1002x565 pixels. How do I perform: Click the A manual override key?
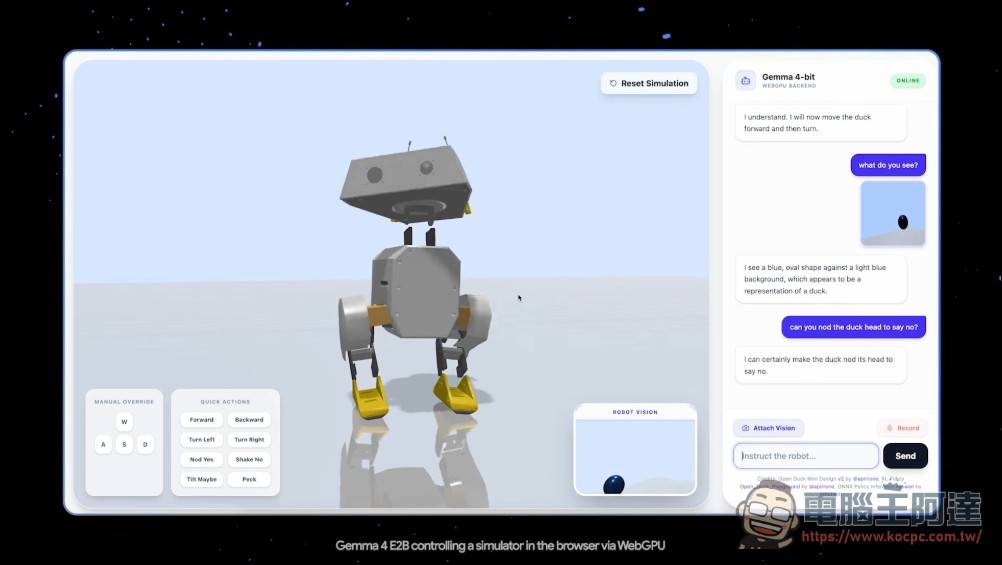104,444
